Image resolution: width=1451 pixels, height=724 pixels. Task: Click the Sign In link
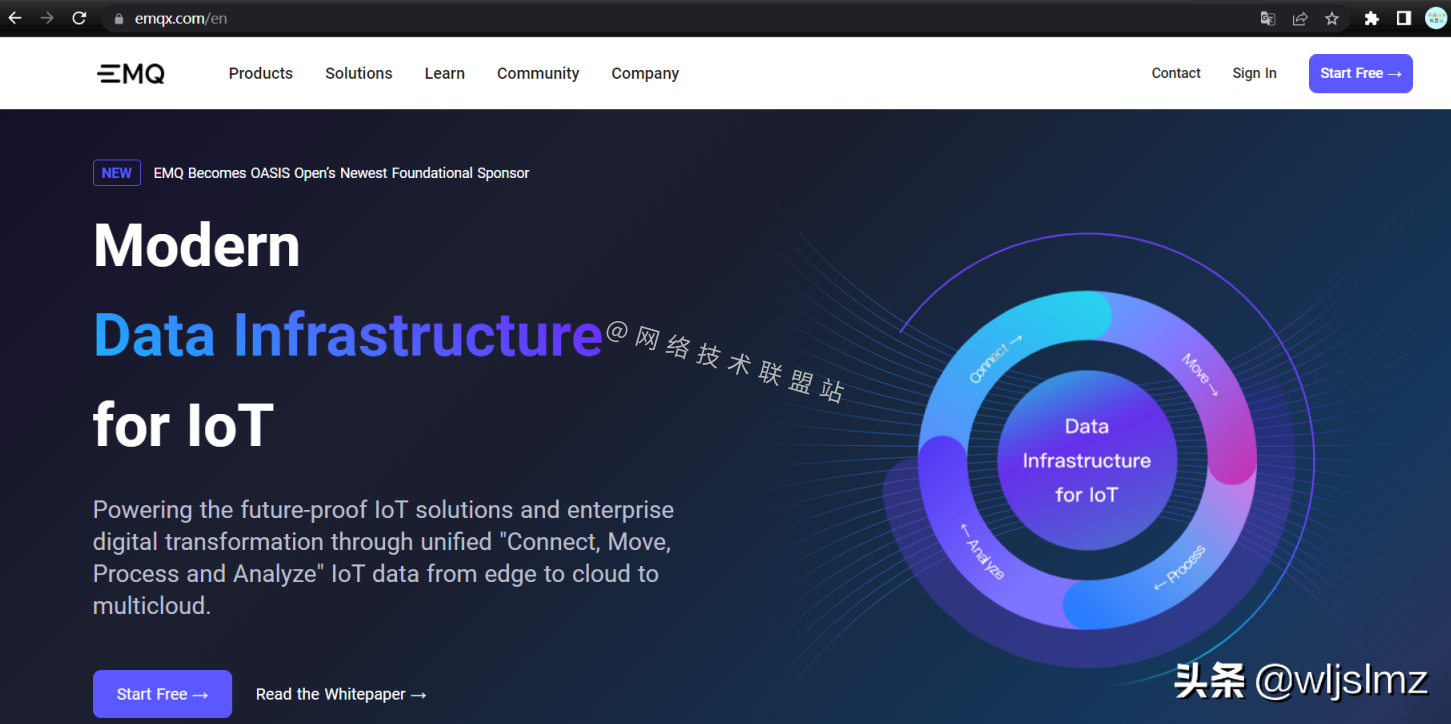(x=1254, y=73)
